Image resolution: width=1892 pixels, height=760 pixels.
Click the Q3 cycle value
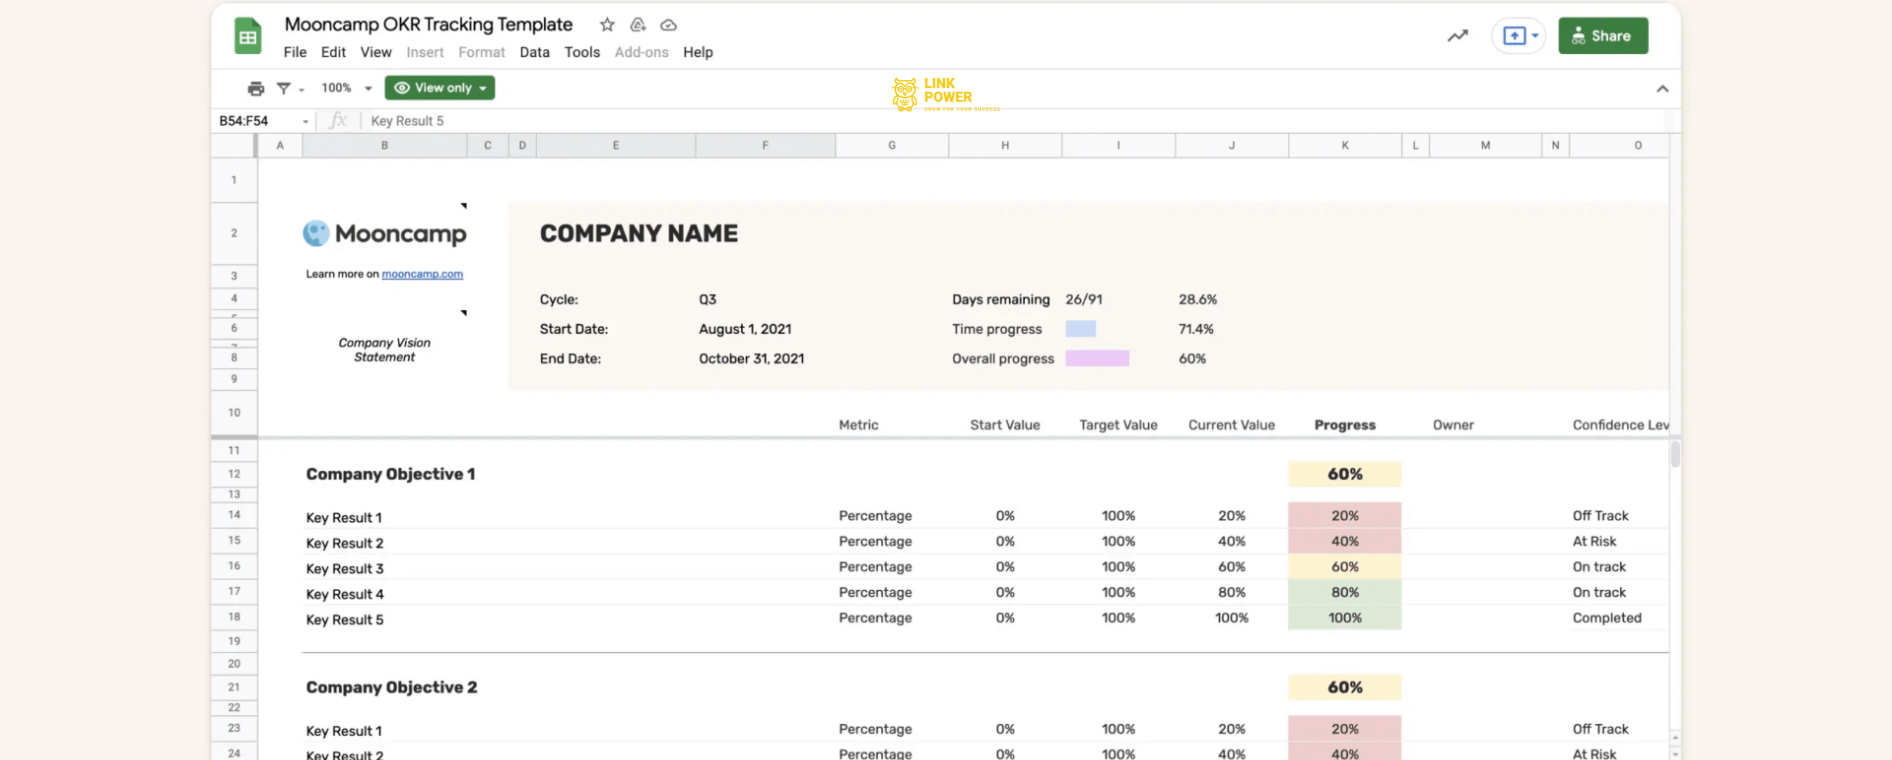[708, 299]
